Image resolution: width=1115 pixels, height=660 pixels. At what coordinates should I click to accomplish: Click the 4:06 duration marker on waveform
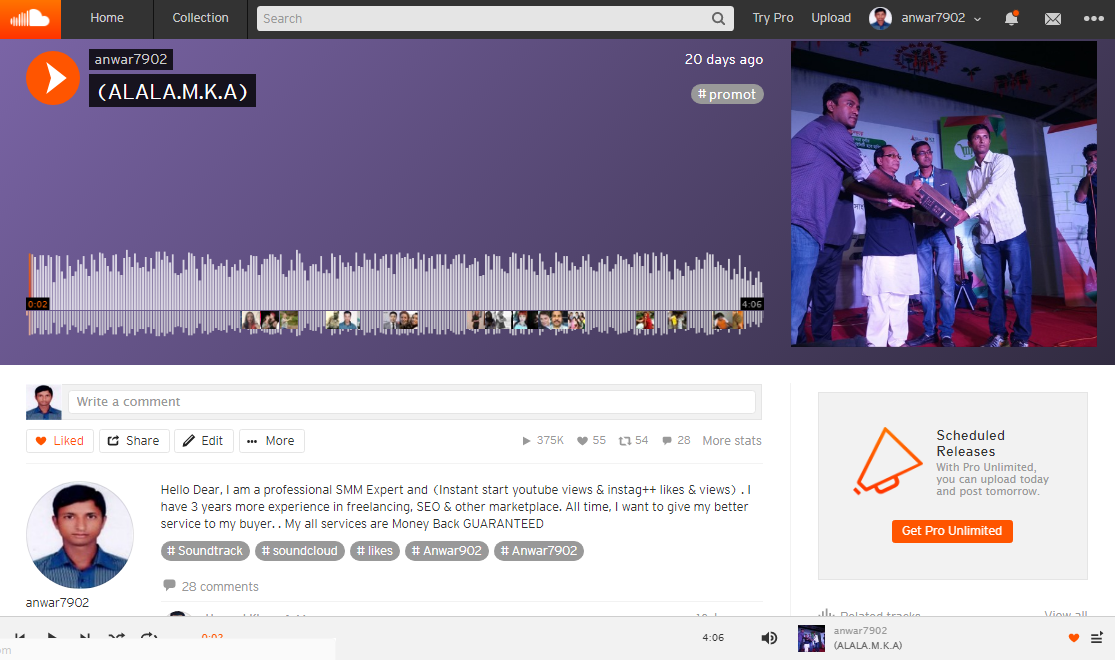pos(752,304)
